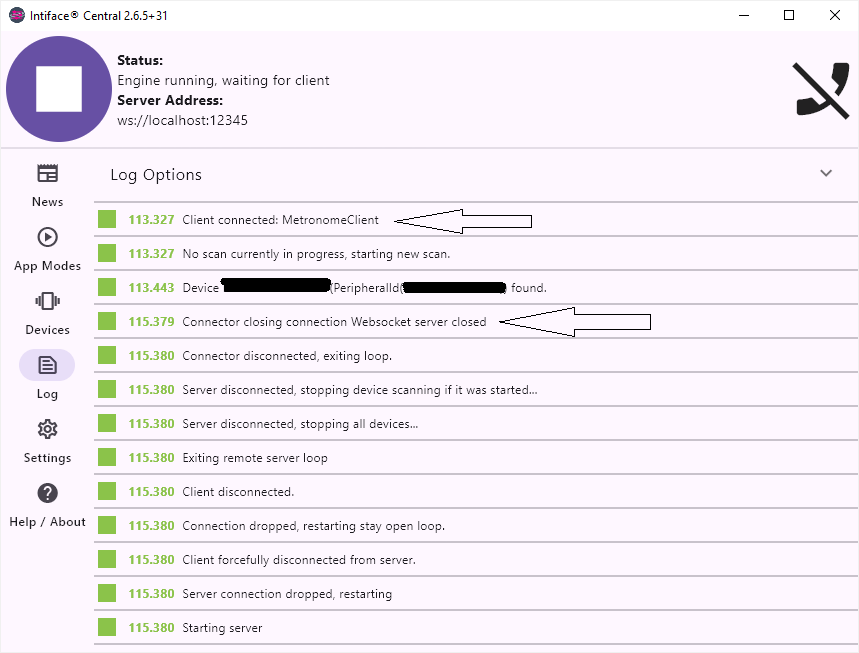
Task: Select the 'Device ... found.' log entry
Action: click(476, 288)
